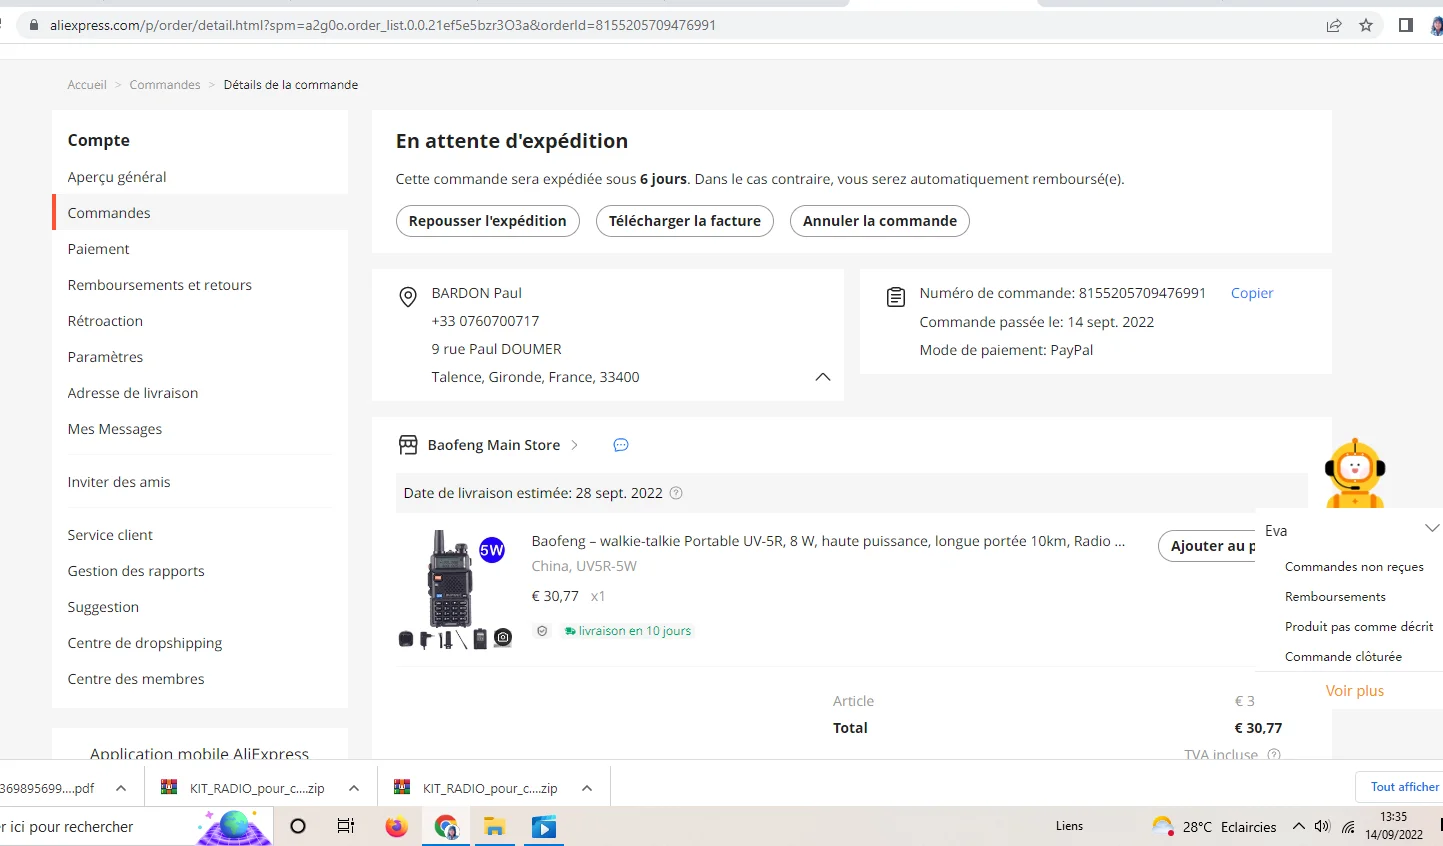Click Repousser l'expédition button

click(x=488, y=221)
